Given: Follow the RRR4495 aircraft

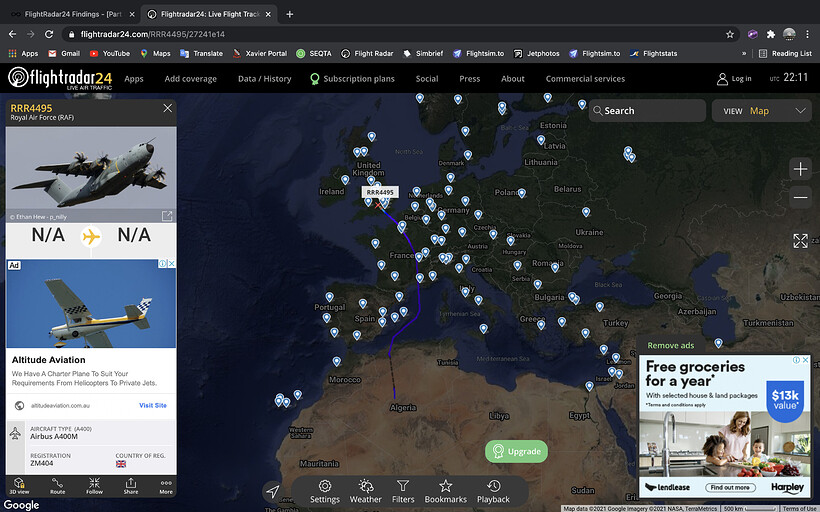Looking at the screenshot, I should coord(94,486).
